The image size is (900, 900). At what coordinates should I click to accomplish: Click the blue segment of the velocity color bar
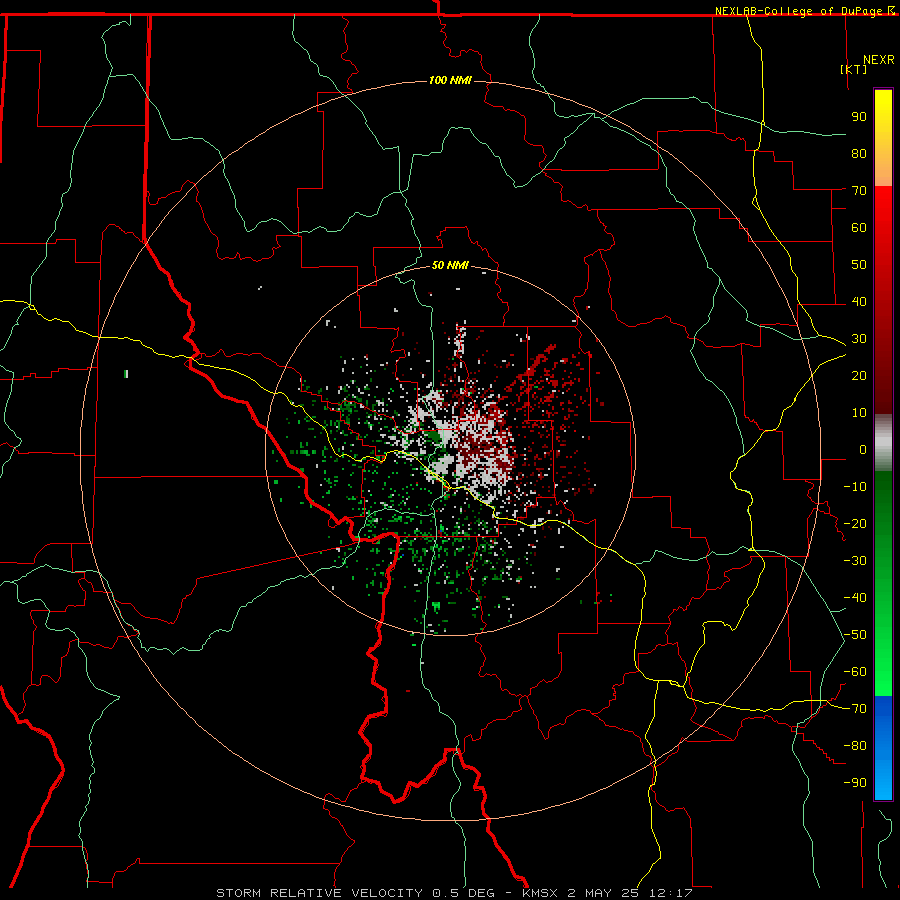[x=883, y=747]
